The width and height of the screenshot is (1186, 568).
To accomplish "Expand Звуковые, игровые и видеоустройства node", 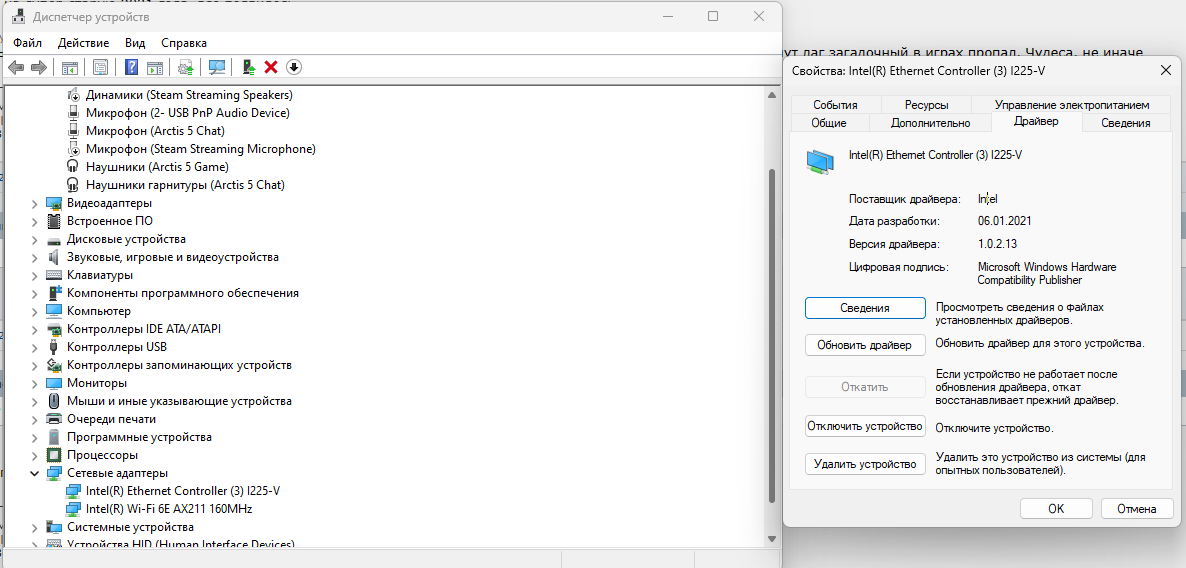I will [x=35, y=257].
